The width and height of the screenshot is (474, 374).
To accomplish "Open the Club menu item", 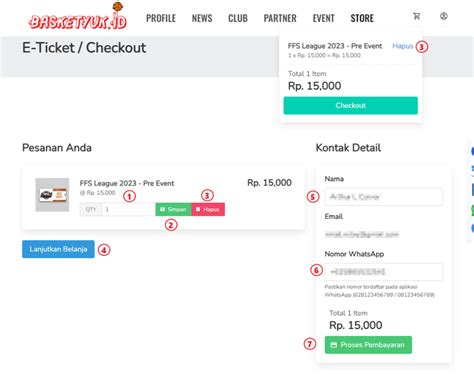I will click(x=238, y=18).
